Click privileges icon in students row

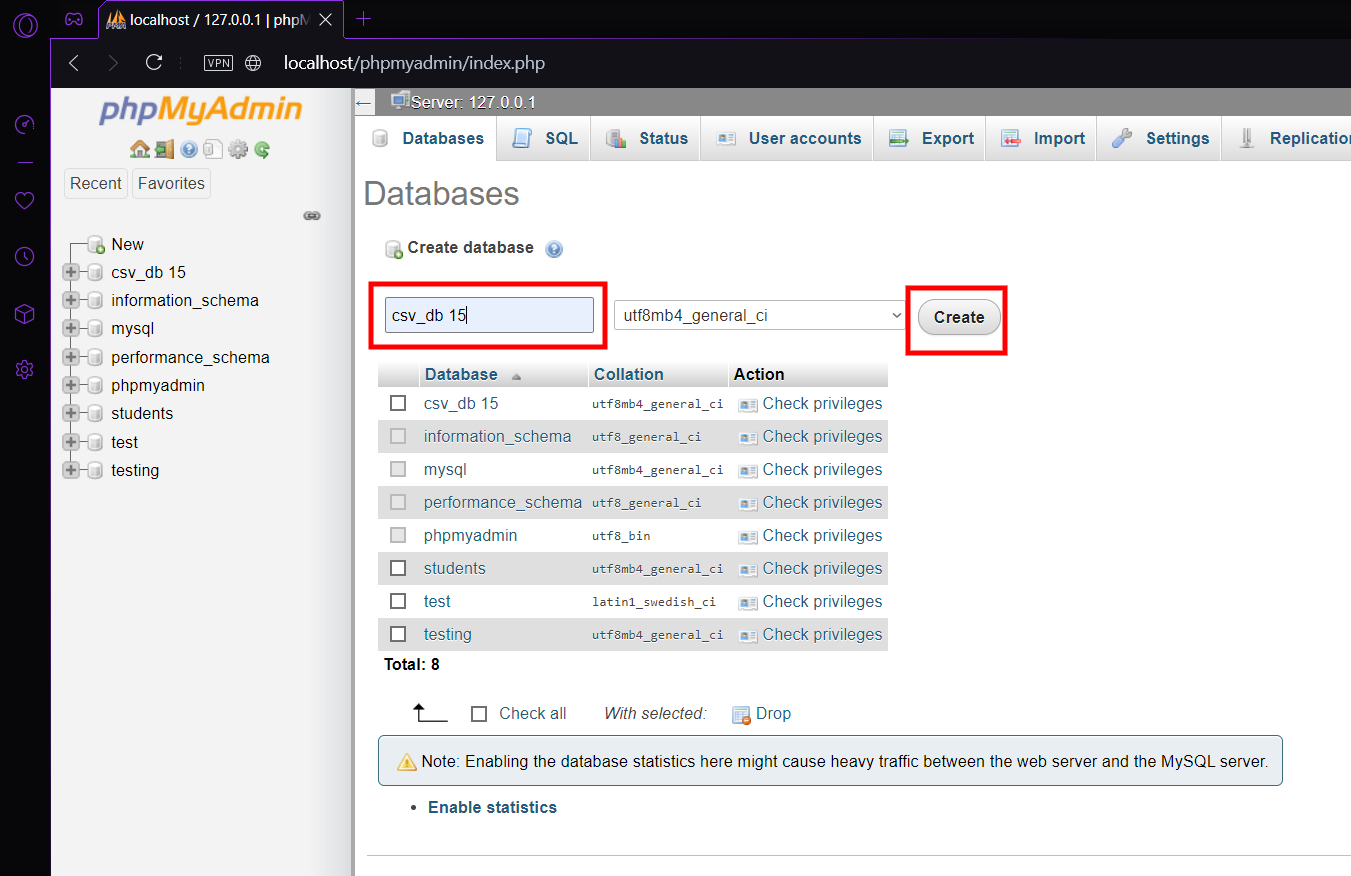tap(748, 570)
